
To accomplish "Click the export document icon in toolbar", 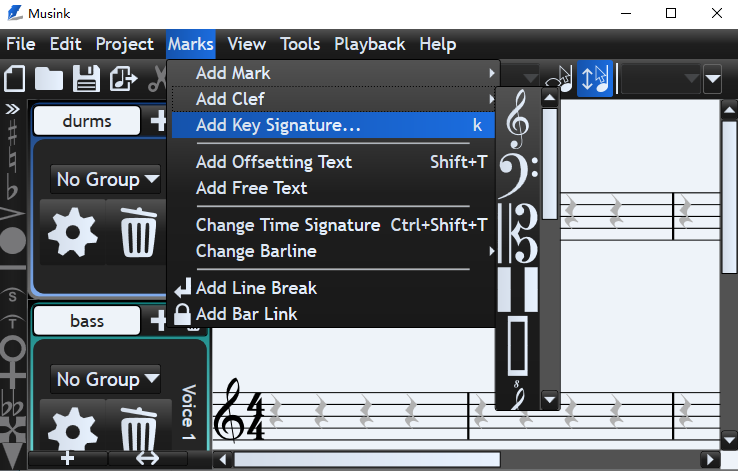I will [x=122, y=78].
